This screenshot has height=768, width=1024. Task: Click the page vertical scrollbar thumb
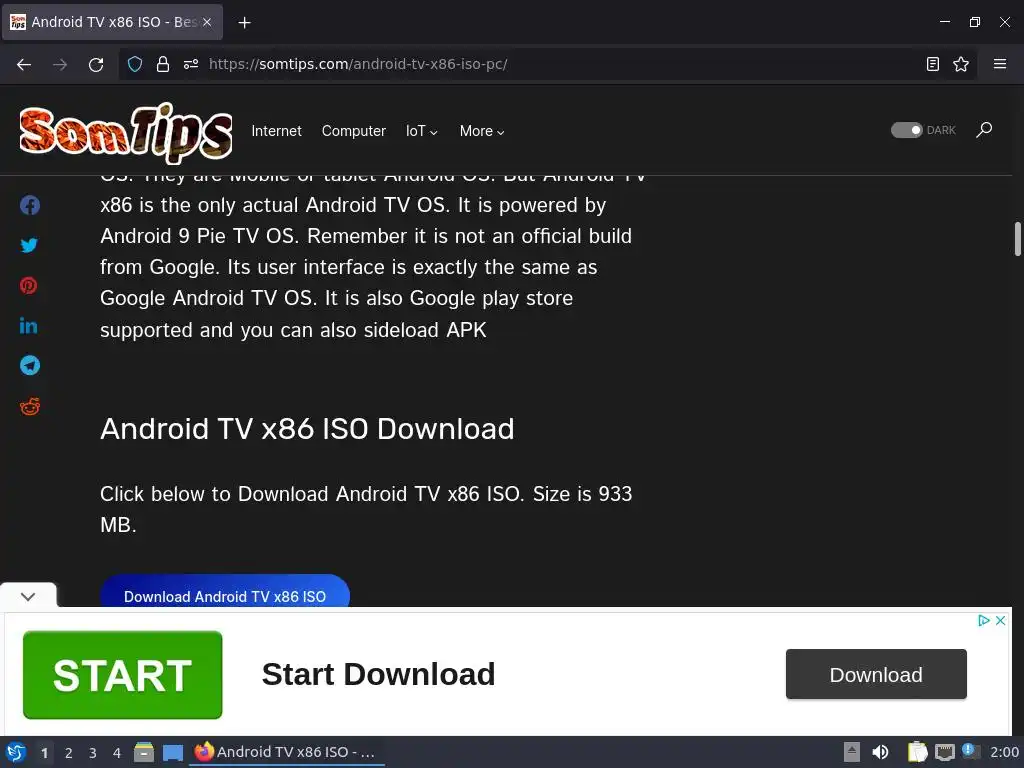(x=1017, y=239)
